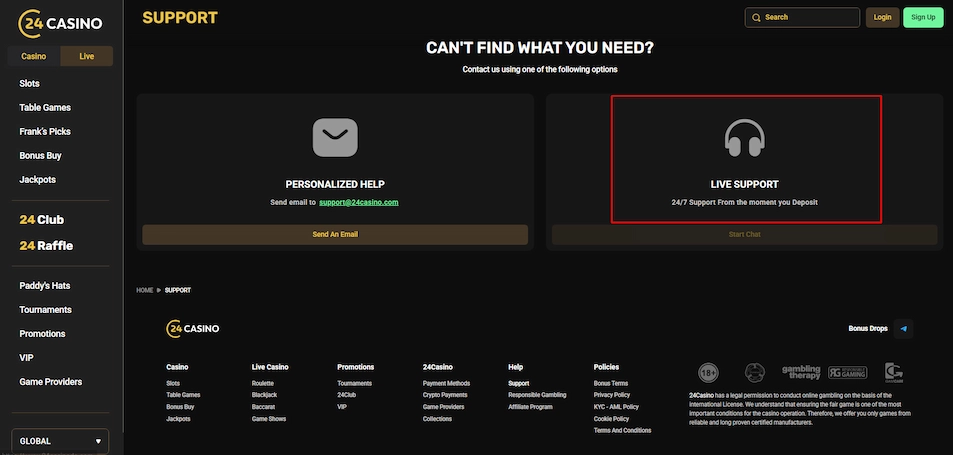Open footer Collections link
This screenshot has width=953, height=455.
438,419
